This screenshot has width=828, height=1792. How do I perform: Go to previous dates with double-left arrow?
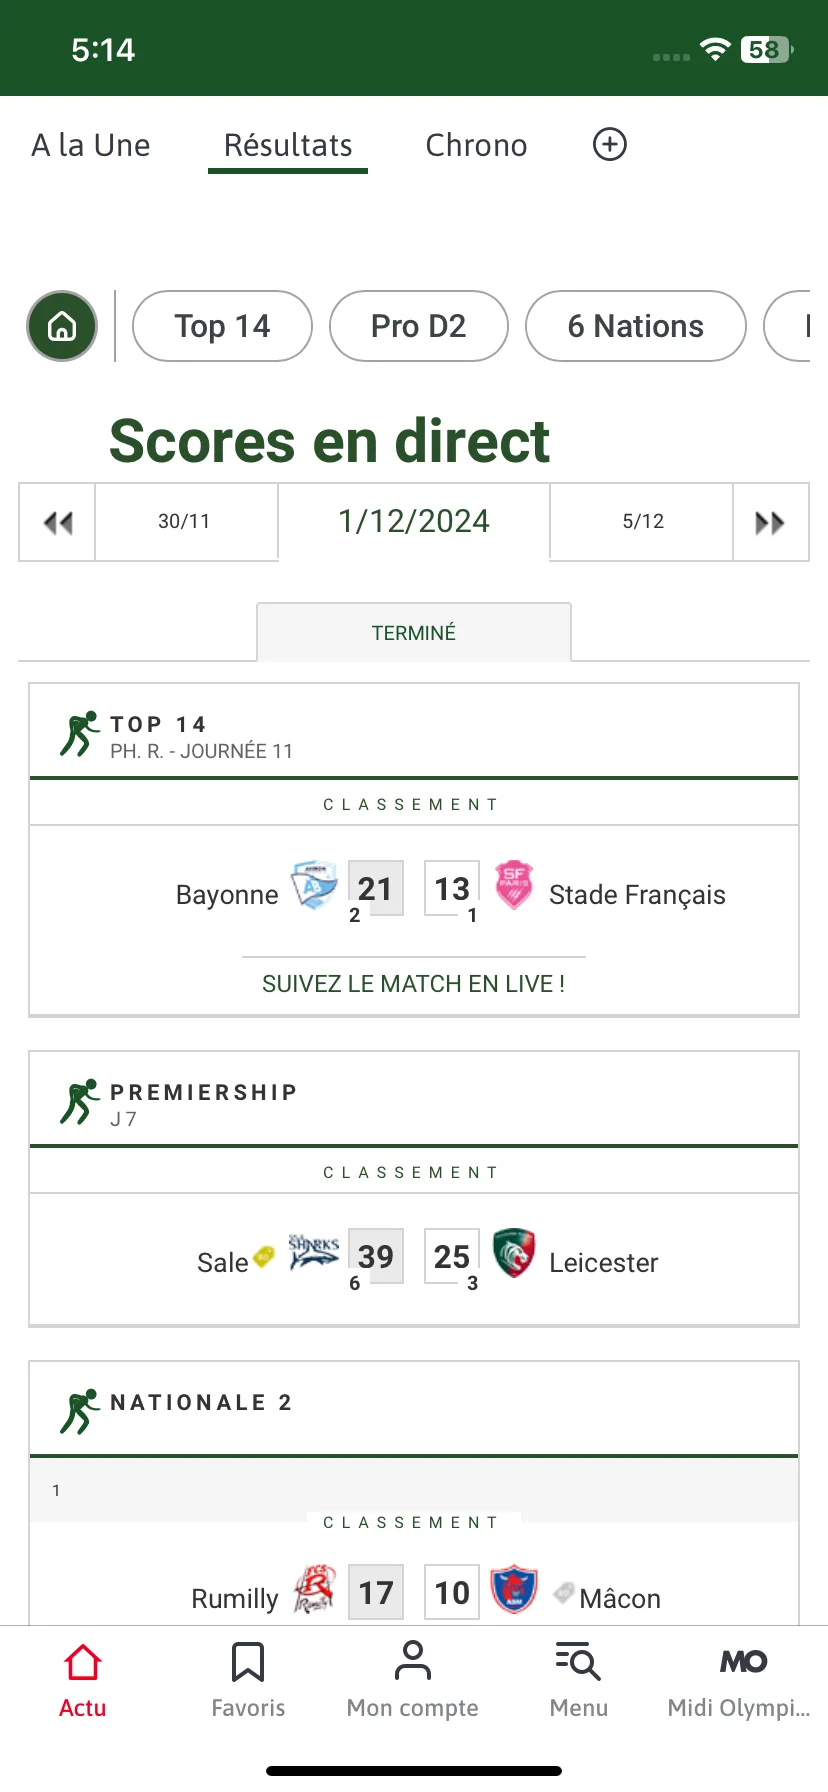pos(58,522)
